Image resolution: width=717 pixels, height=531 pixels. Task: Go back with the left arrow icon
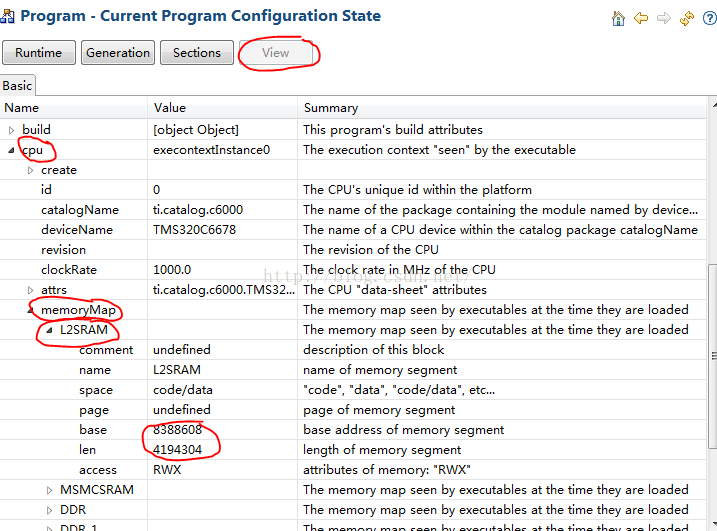(641, 18)
